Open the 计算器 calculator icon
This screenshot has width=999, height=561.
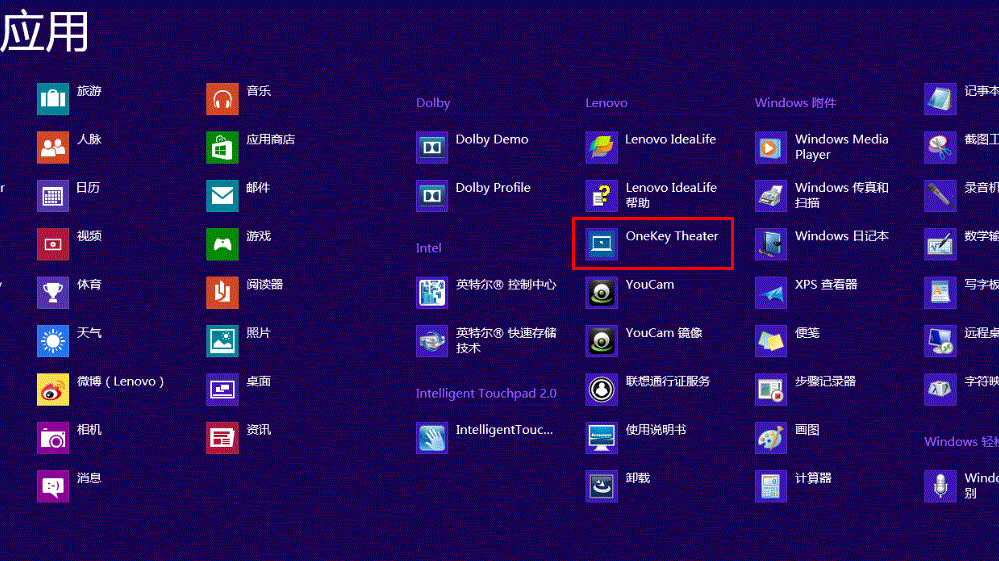771,486
